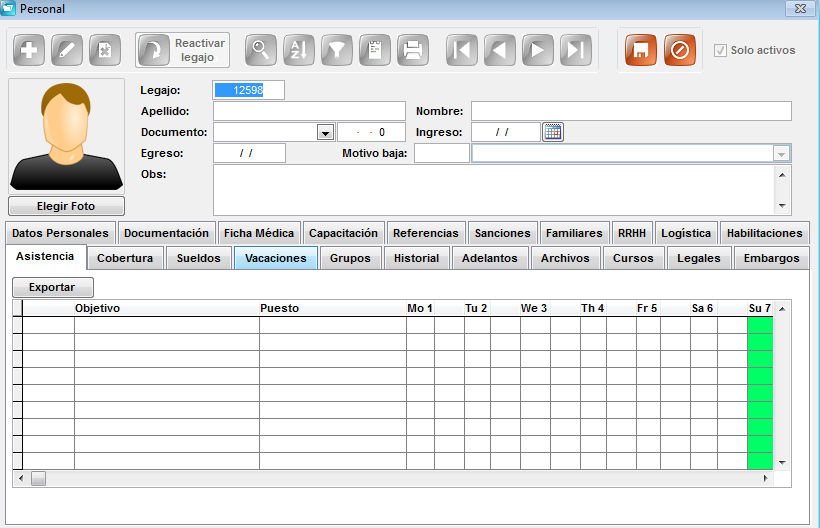Select the Grupos tab
Viewport: 820px width, 528px height.
point(350,258)
